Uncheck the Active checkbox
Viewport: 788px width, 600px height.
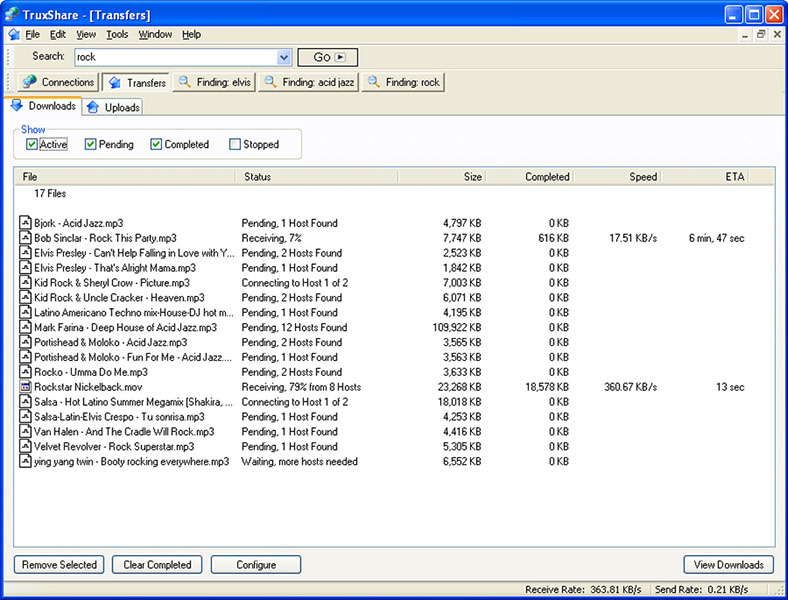[32, 144]
